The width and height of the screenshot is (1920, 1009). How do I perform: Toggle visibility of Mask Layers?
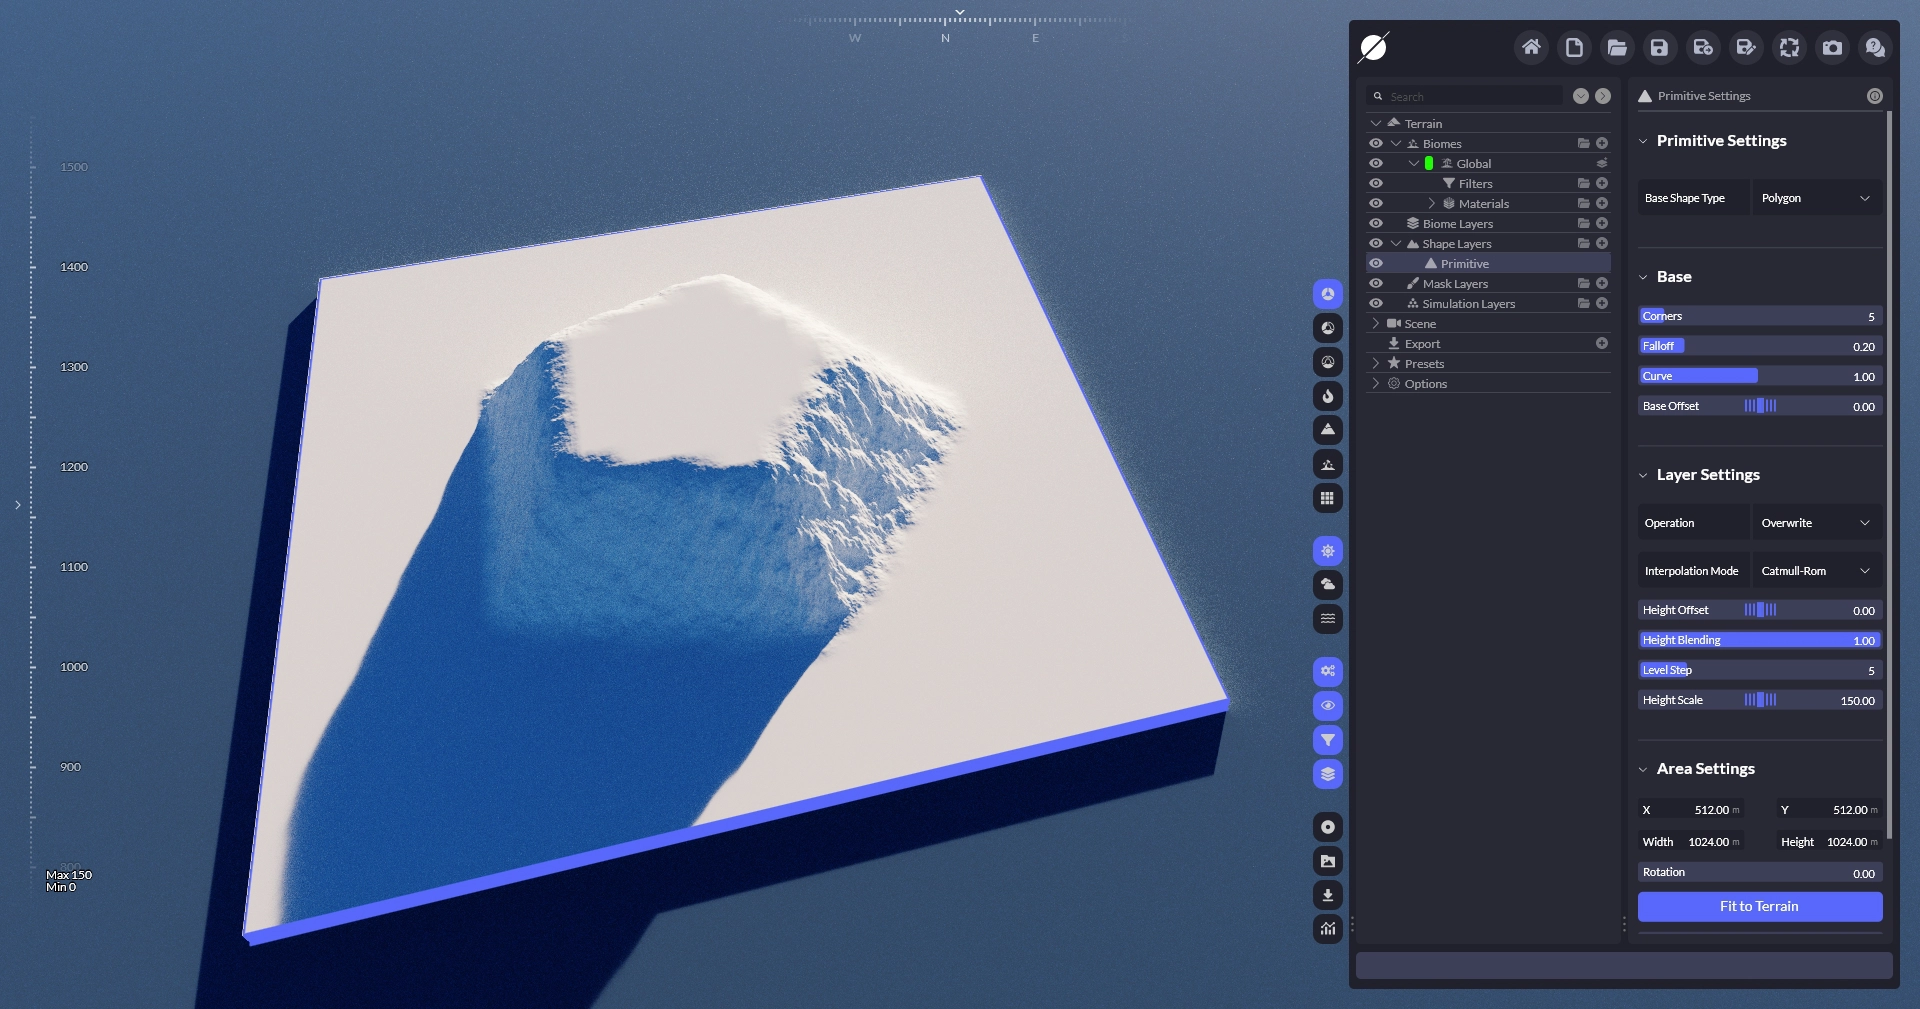pyautogui.click(x=1376, y=283)
